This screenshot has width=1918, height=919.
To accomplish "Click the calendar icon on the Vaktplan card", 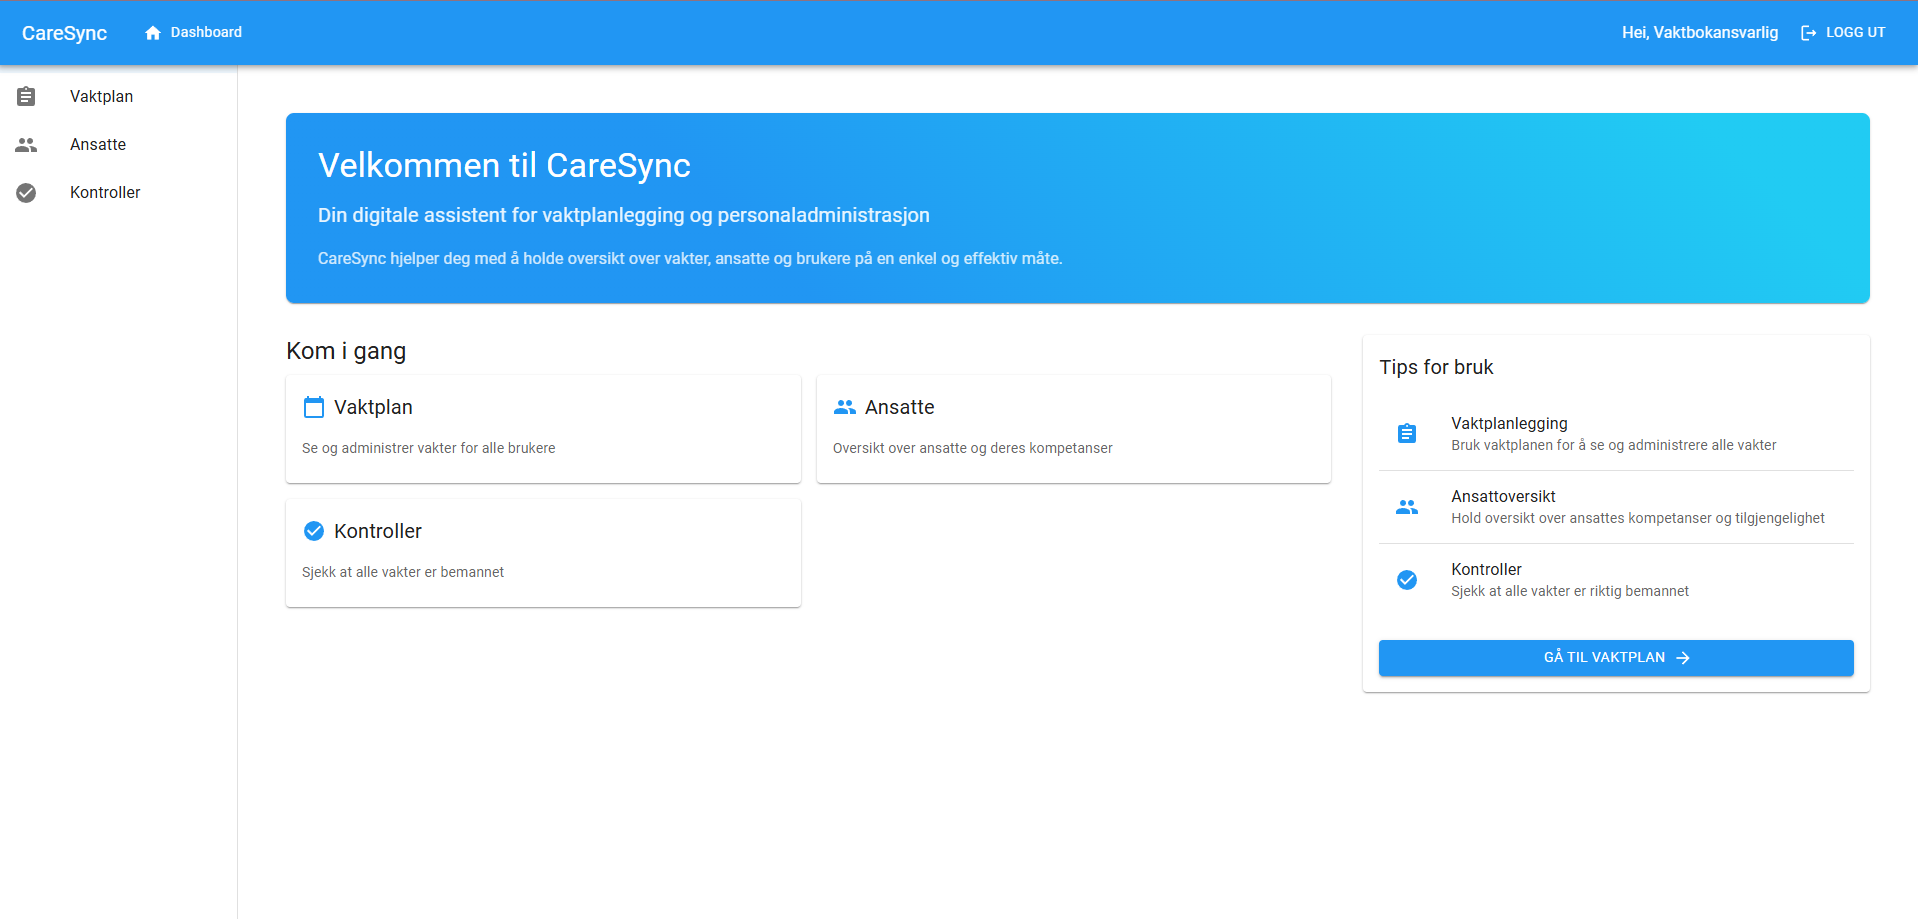I will point(314,407).
